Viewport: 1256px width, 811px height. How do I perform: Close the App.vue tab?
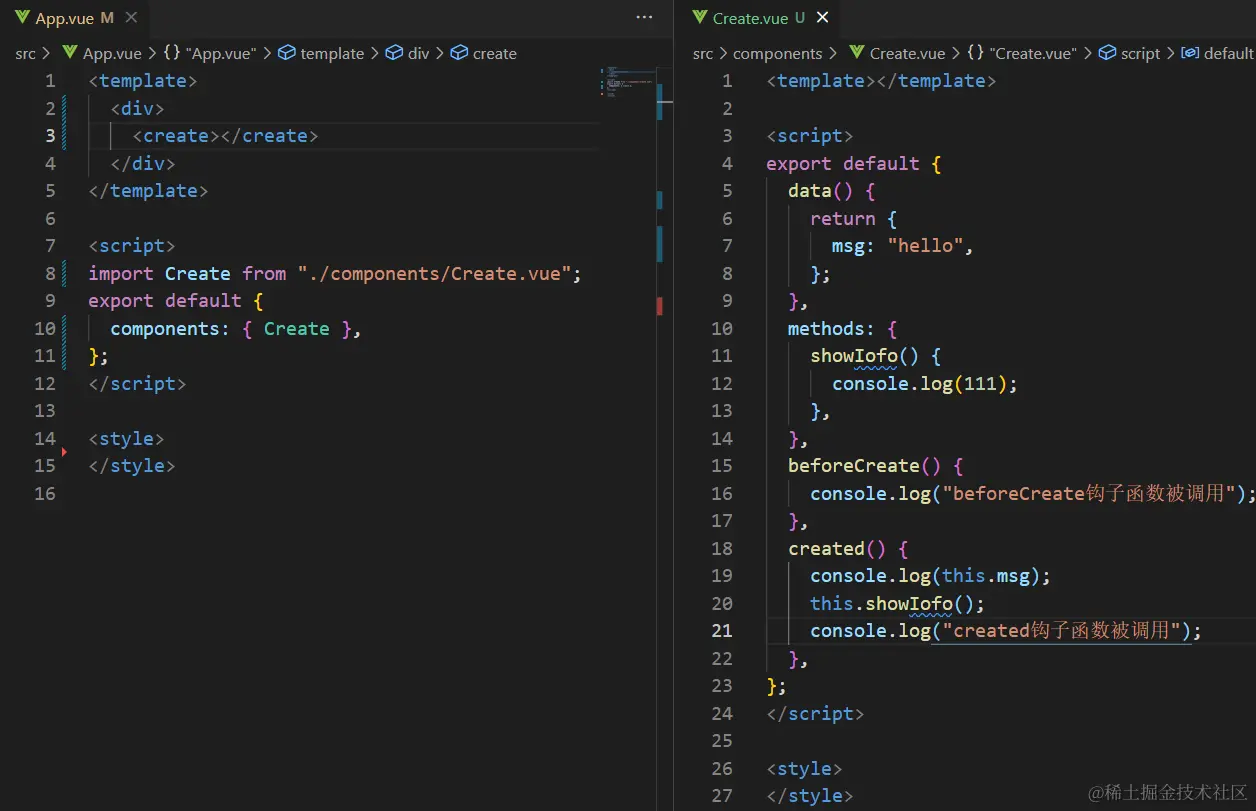click(132, 18)
